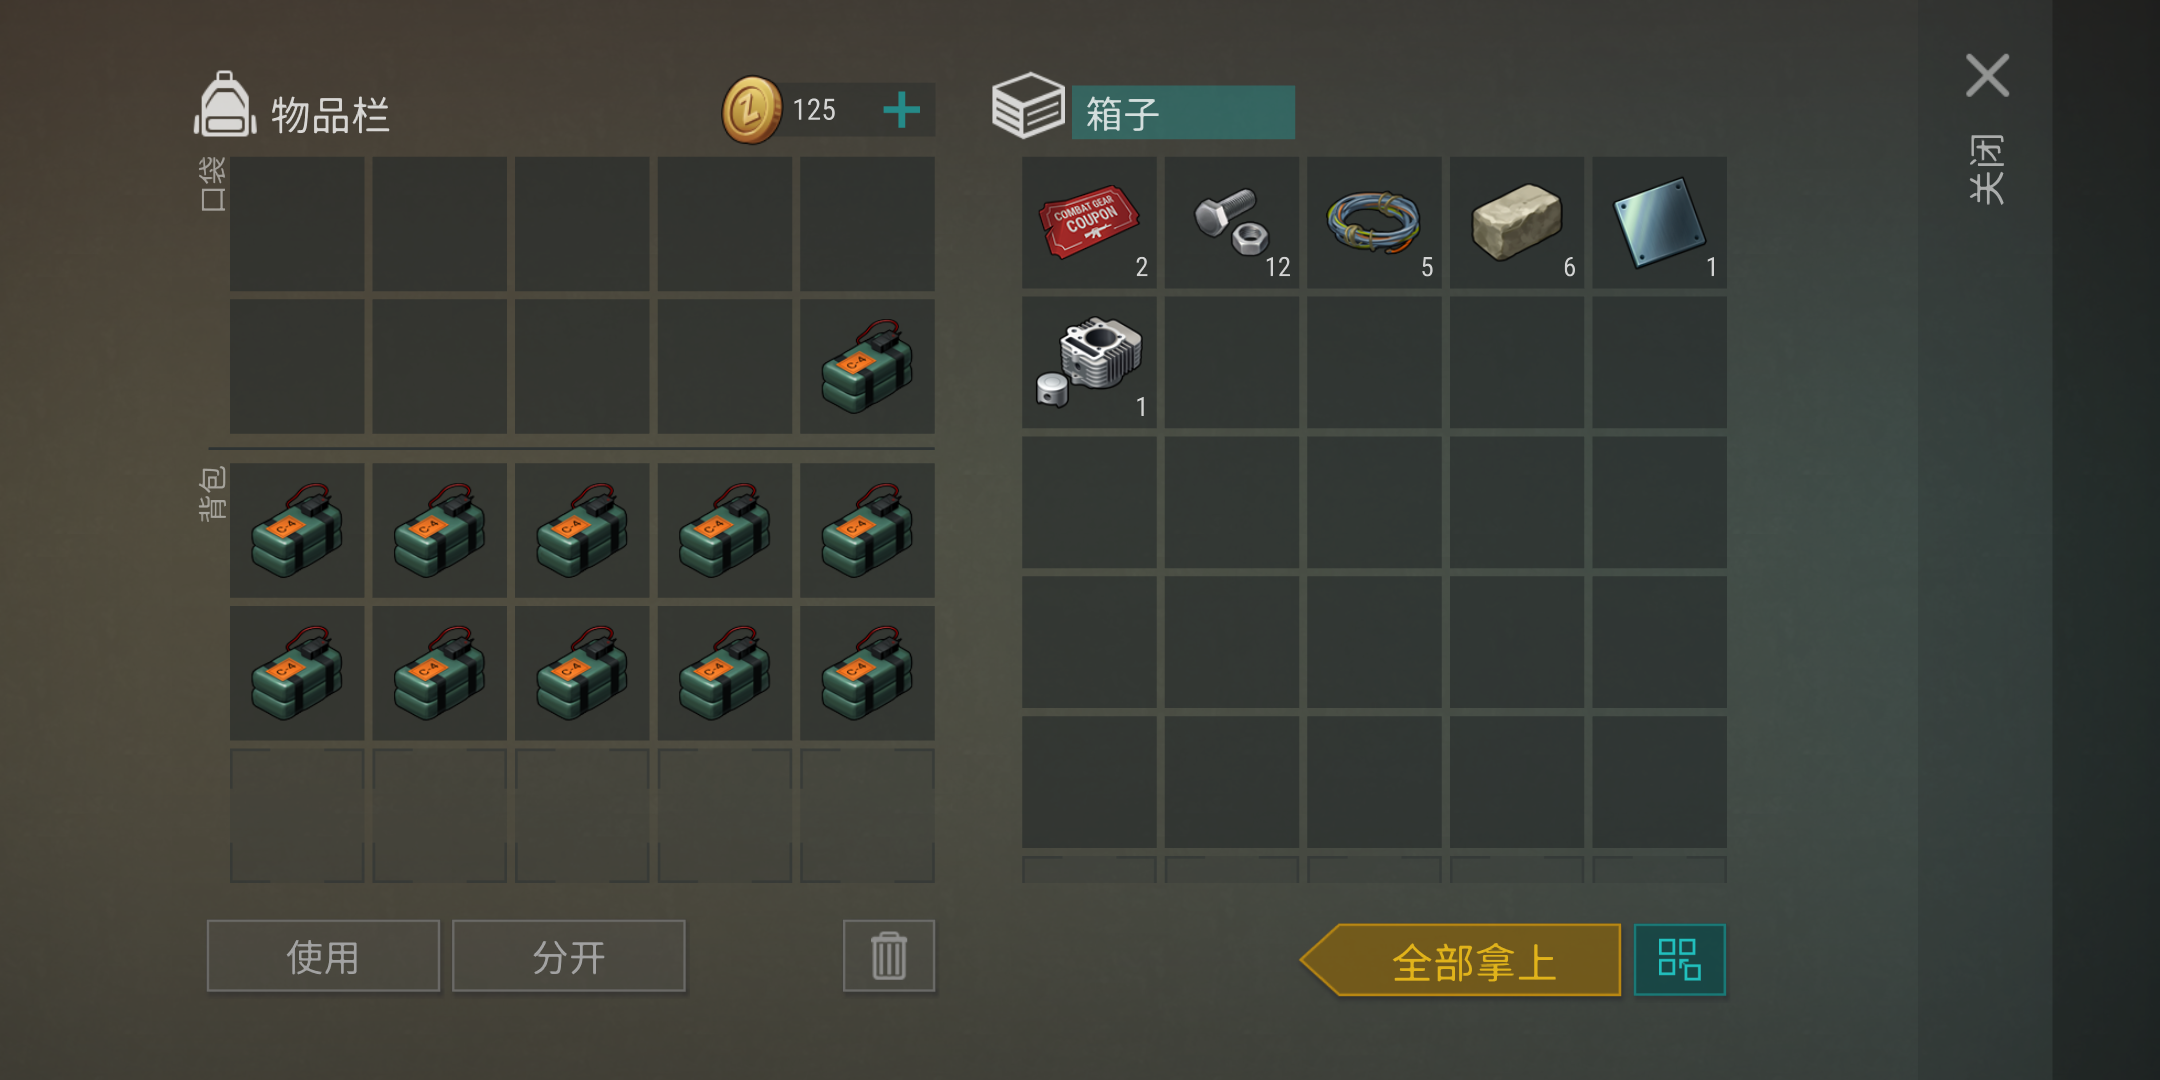This screenshot has height=1080, width=2160.
Task: Click the first empty pocket slot
Action: click(297, 224)
